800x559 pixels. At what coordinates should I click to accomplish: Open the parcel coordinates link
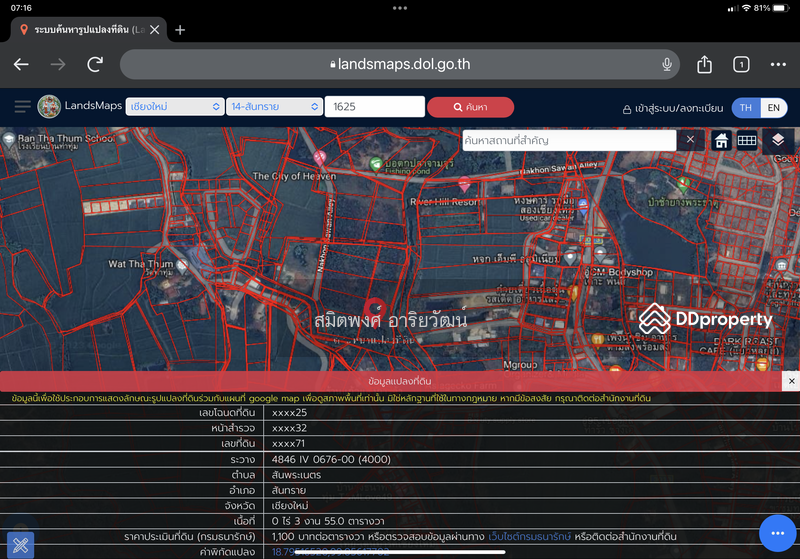click(331, 552)
